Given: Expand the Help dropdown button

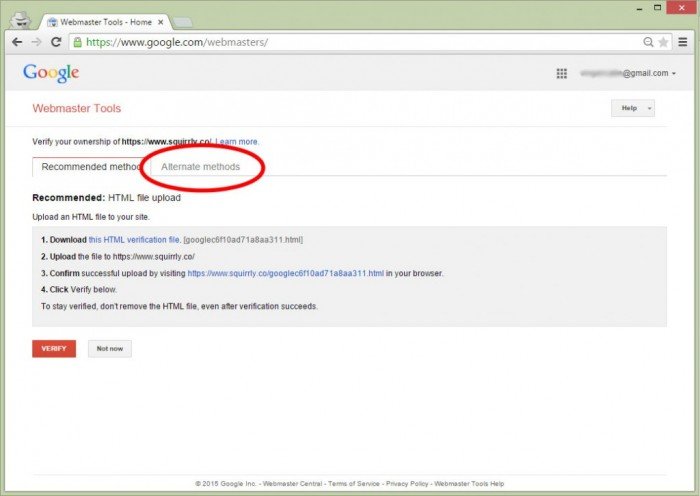Looking at the screenshot, I should coord(632,108).
